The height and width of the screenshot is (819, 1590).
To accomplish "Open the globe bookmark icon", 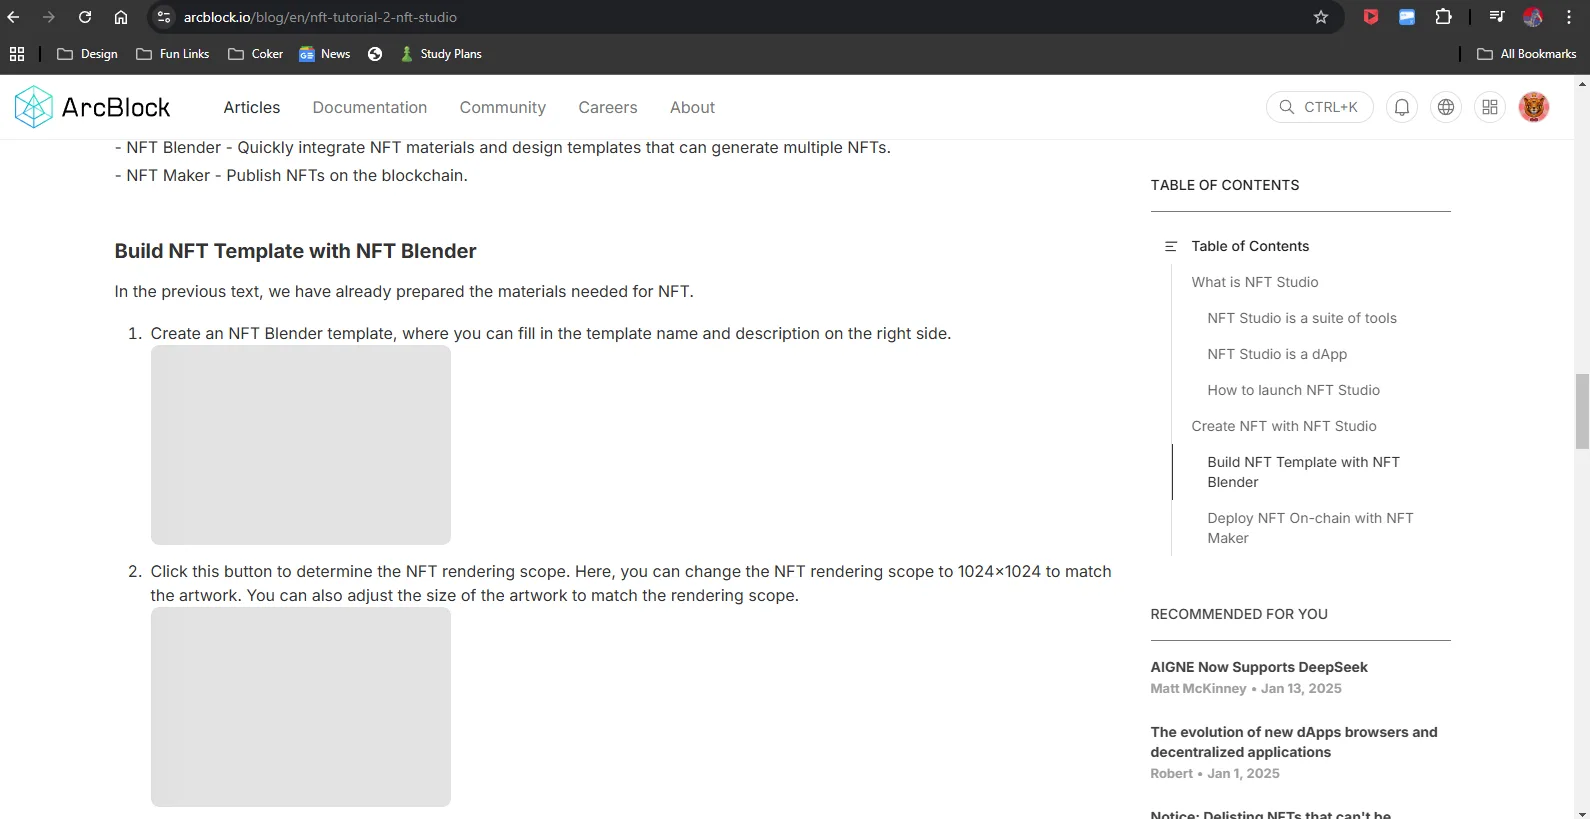I will pos(375,54).
